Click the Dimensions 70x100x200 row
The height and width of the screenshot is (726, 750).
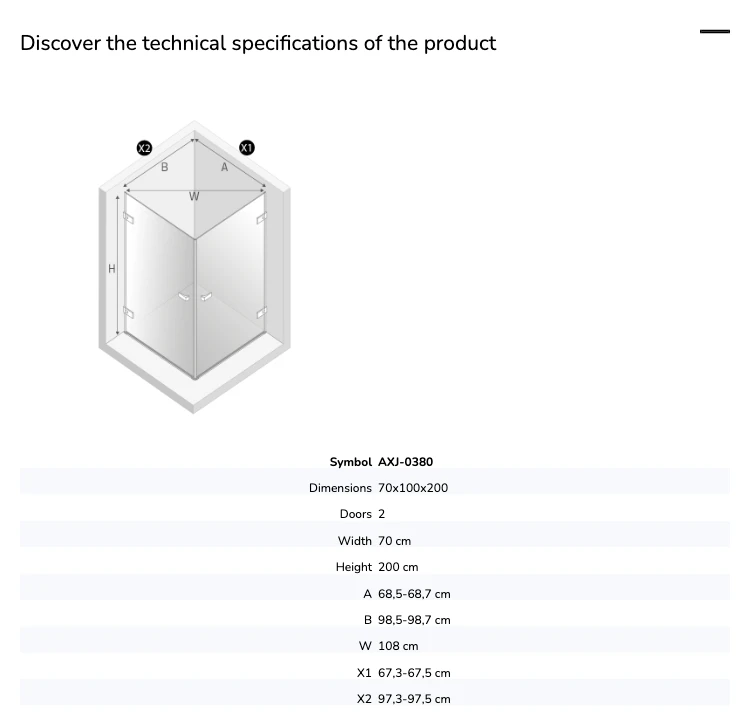pyautogui.click(x=375, y=488)
